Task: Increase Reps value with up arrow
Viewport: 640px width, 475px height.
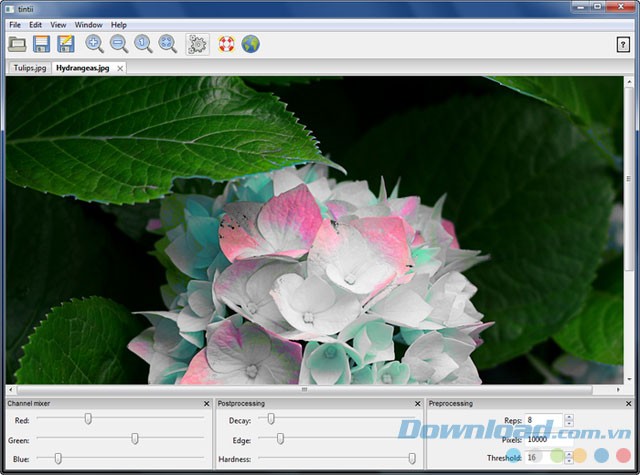Action: 569,417
